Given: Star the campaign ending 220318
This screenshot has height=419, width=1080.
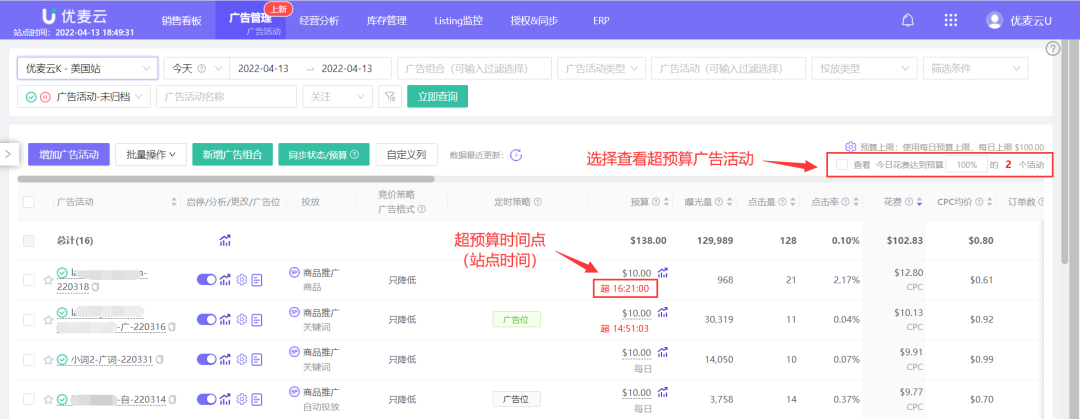Looking at the screenshot, I should click(48, 280).
